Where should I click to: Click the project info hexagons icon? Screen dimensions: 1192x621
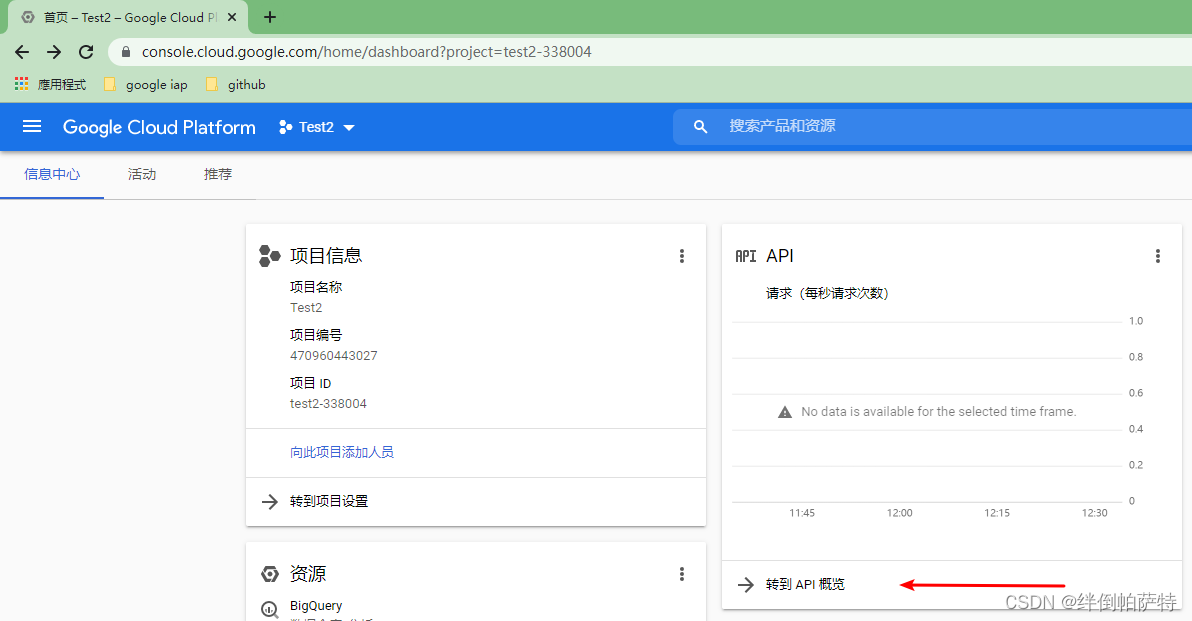click(269, 256)
